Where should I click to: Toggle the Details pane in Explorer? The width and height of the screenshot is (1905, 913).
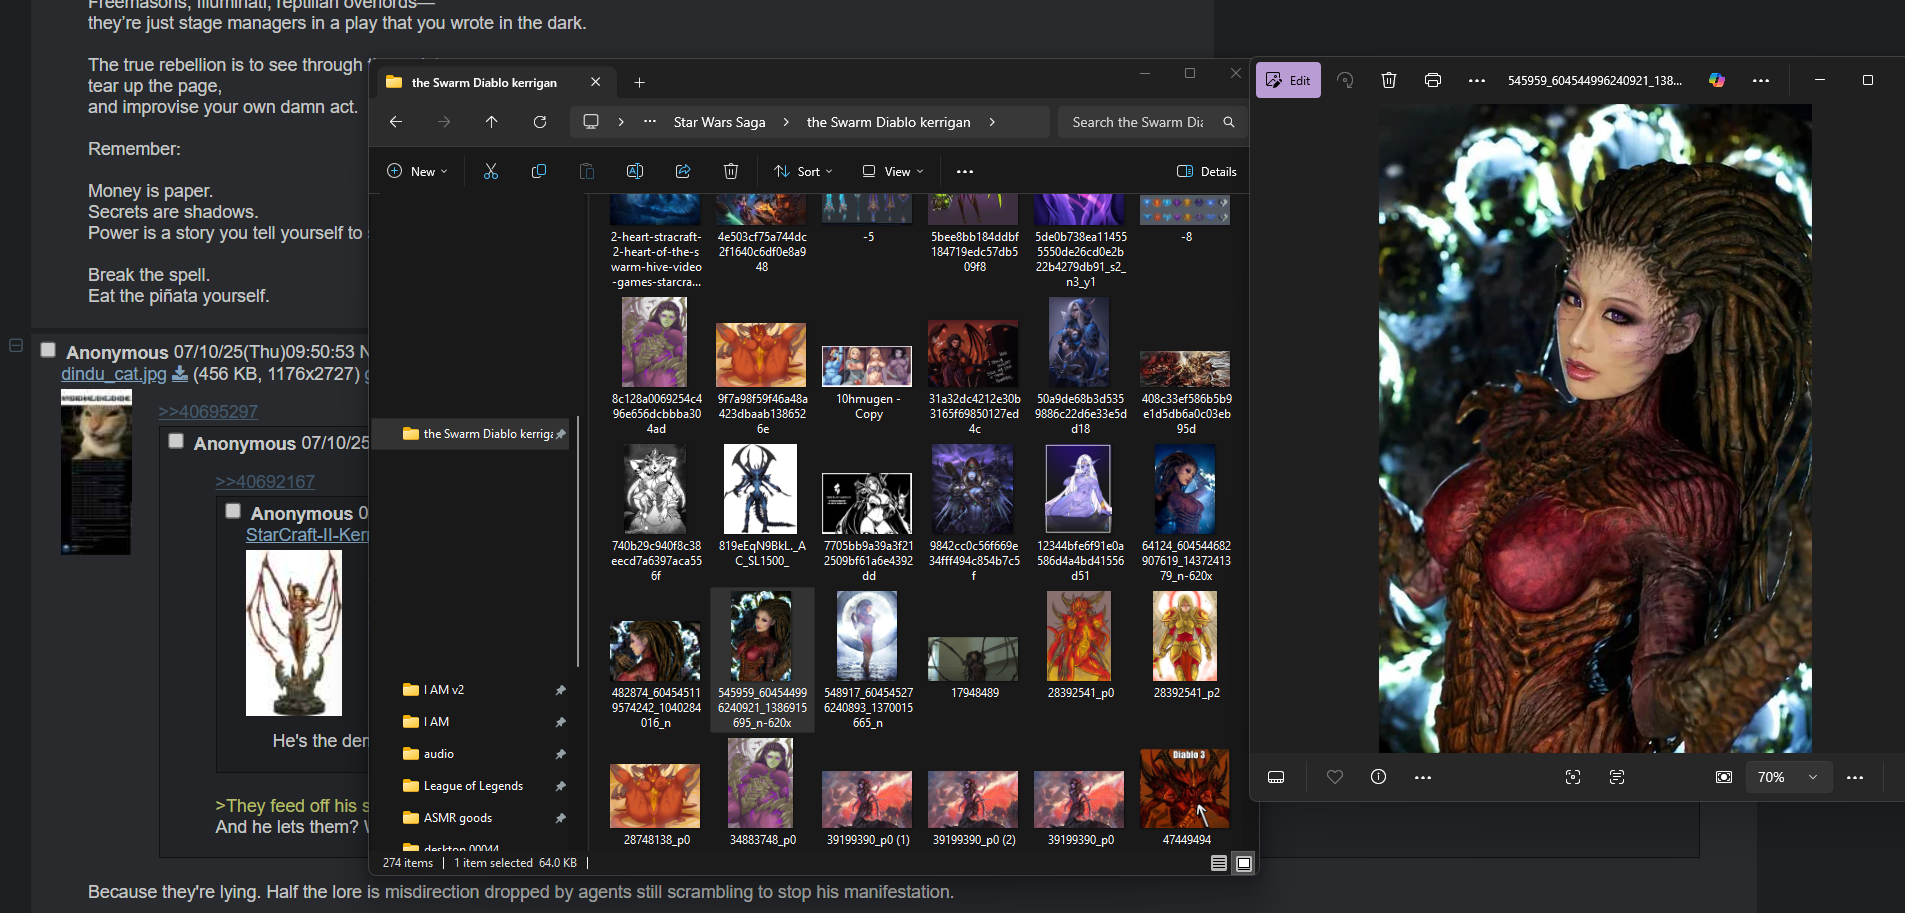click(x=1207, y=171)
